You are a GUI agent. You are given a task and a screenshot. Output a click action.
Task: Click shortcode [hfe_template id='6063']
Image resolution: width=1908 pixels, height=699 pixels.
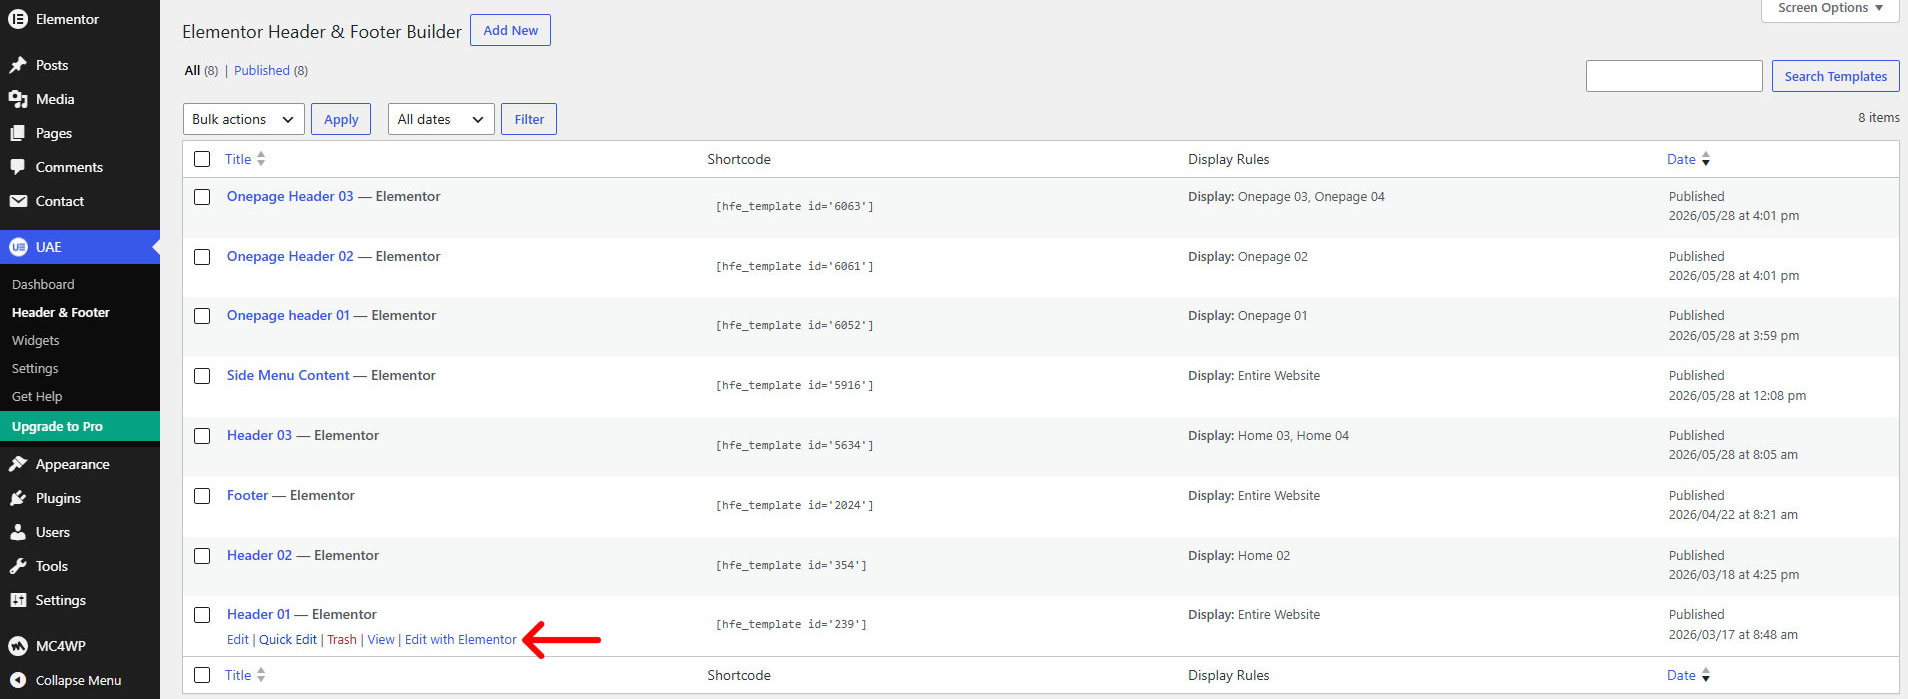coord(794,206)
